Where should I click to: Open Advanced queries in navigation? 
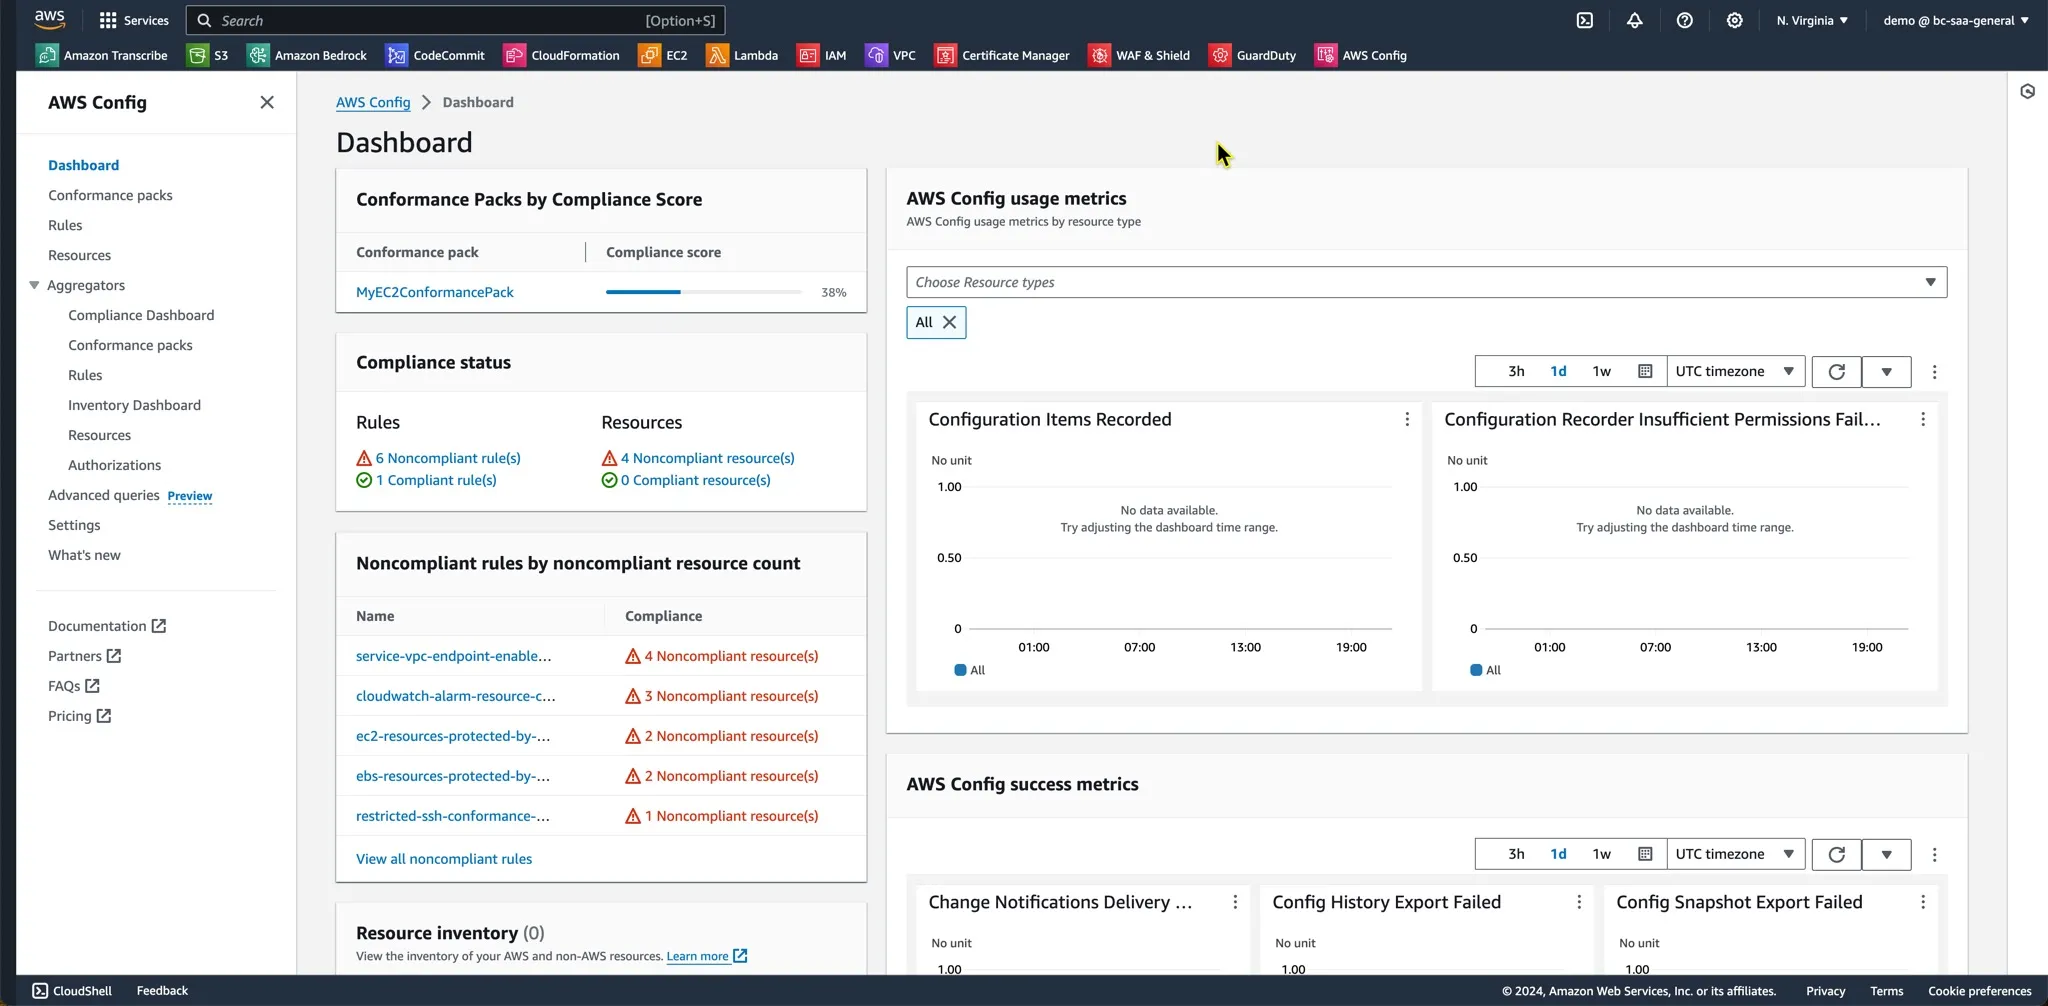coord(104,495)
